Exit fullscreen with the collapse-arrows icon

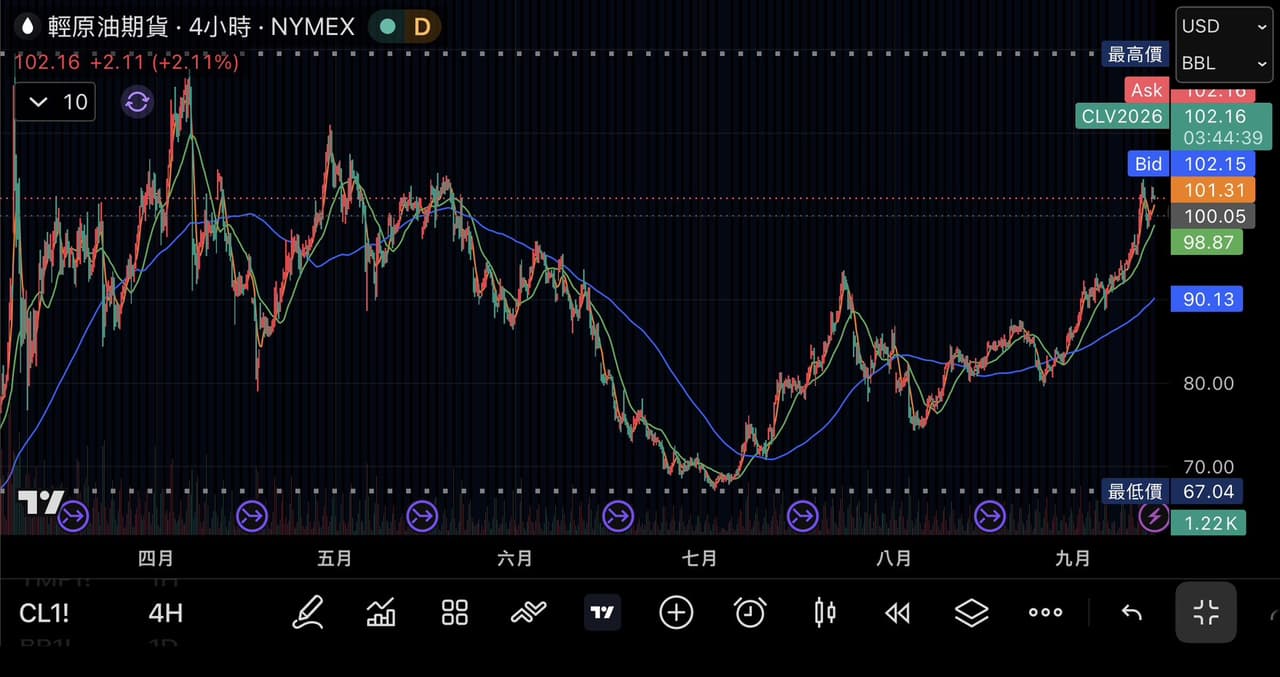1206,612
